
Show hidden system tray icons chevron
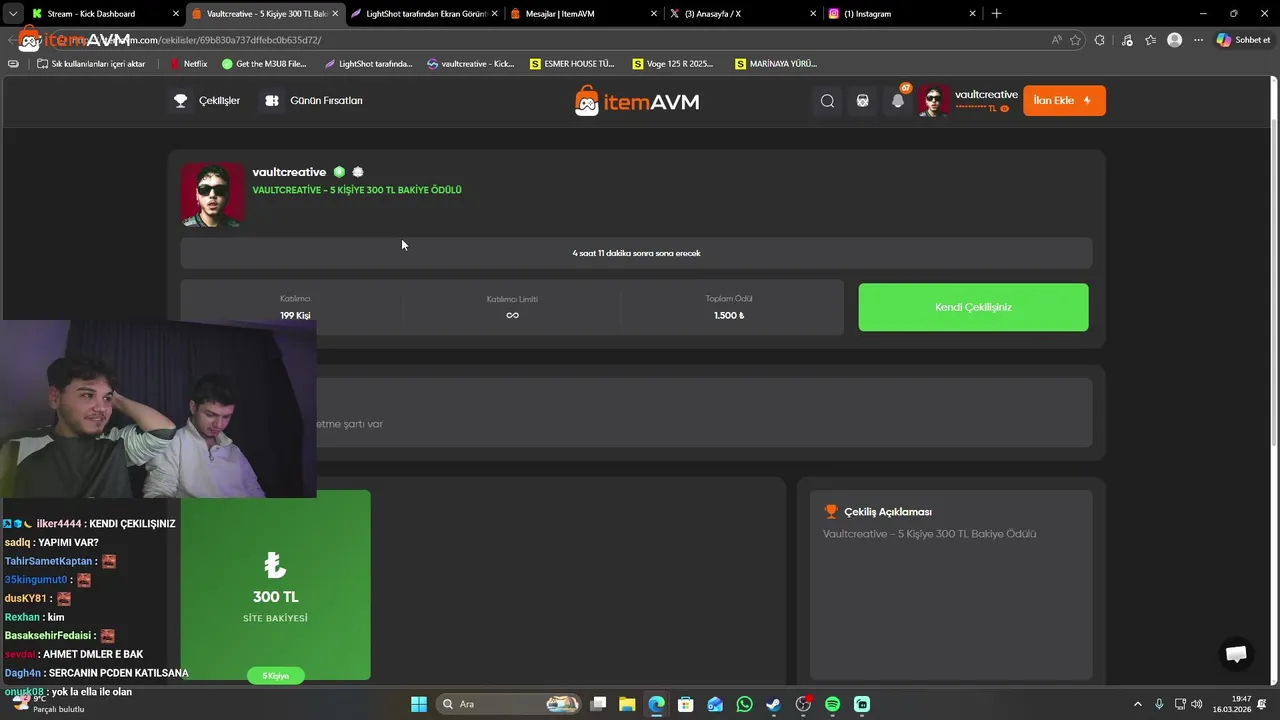pyautogui.click(x=1137, y=704)
